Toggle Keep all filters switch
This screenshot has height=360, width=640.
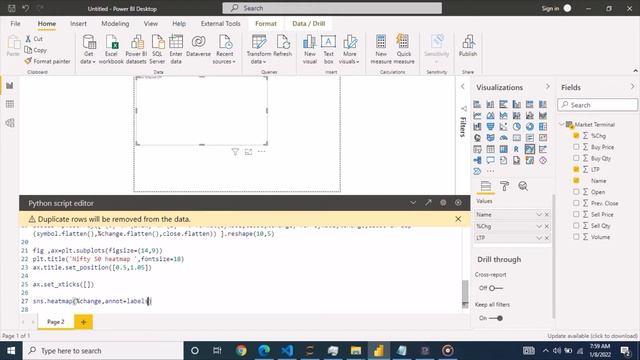[496, 318]
